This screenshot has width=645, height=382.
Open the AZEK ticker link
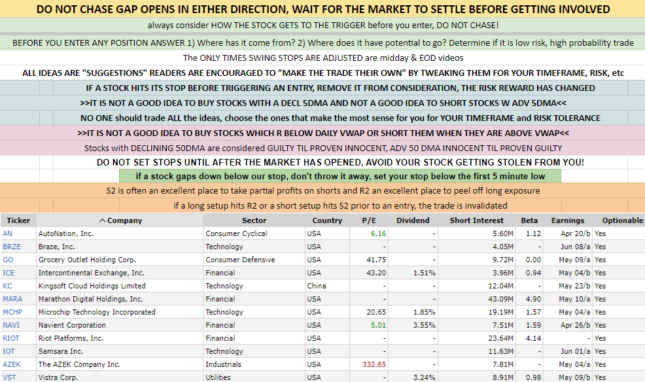12,364
